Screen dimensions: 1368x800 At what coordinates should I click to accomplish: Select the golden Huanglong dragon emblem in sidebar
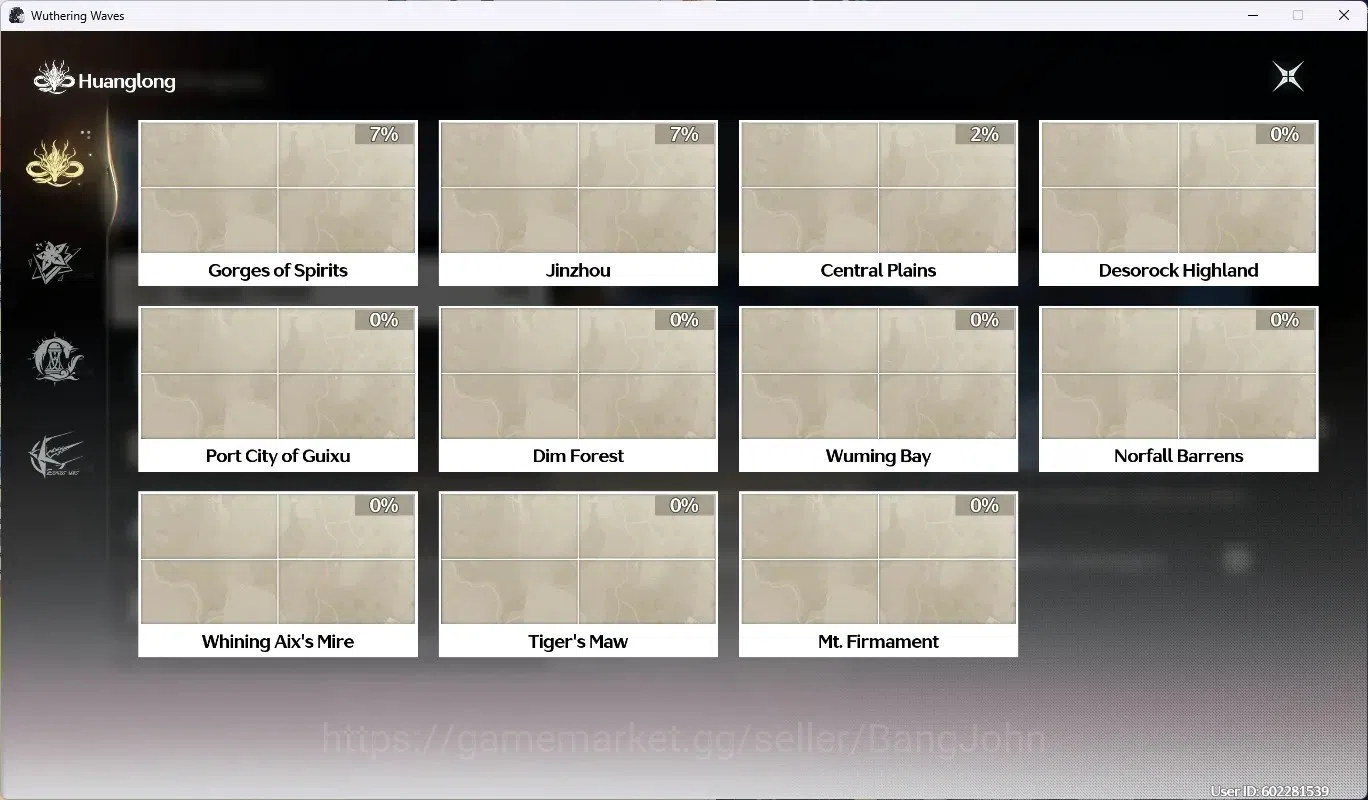(x=57, y=161)
